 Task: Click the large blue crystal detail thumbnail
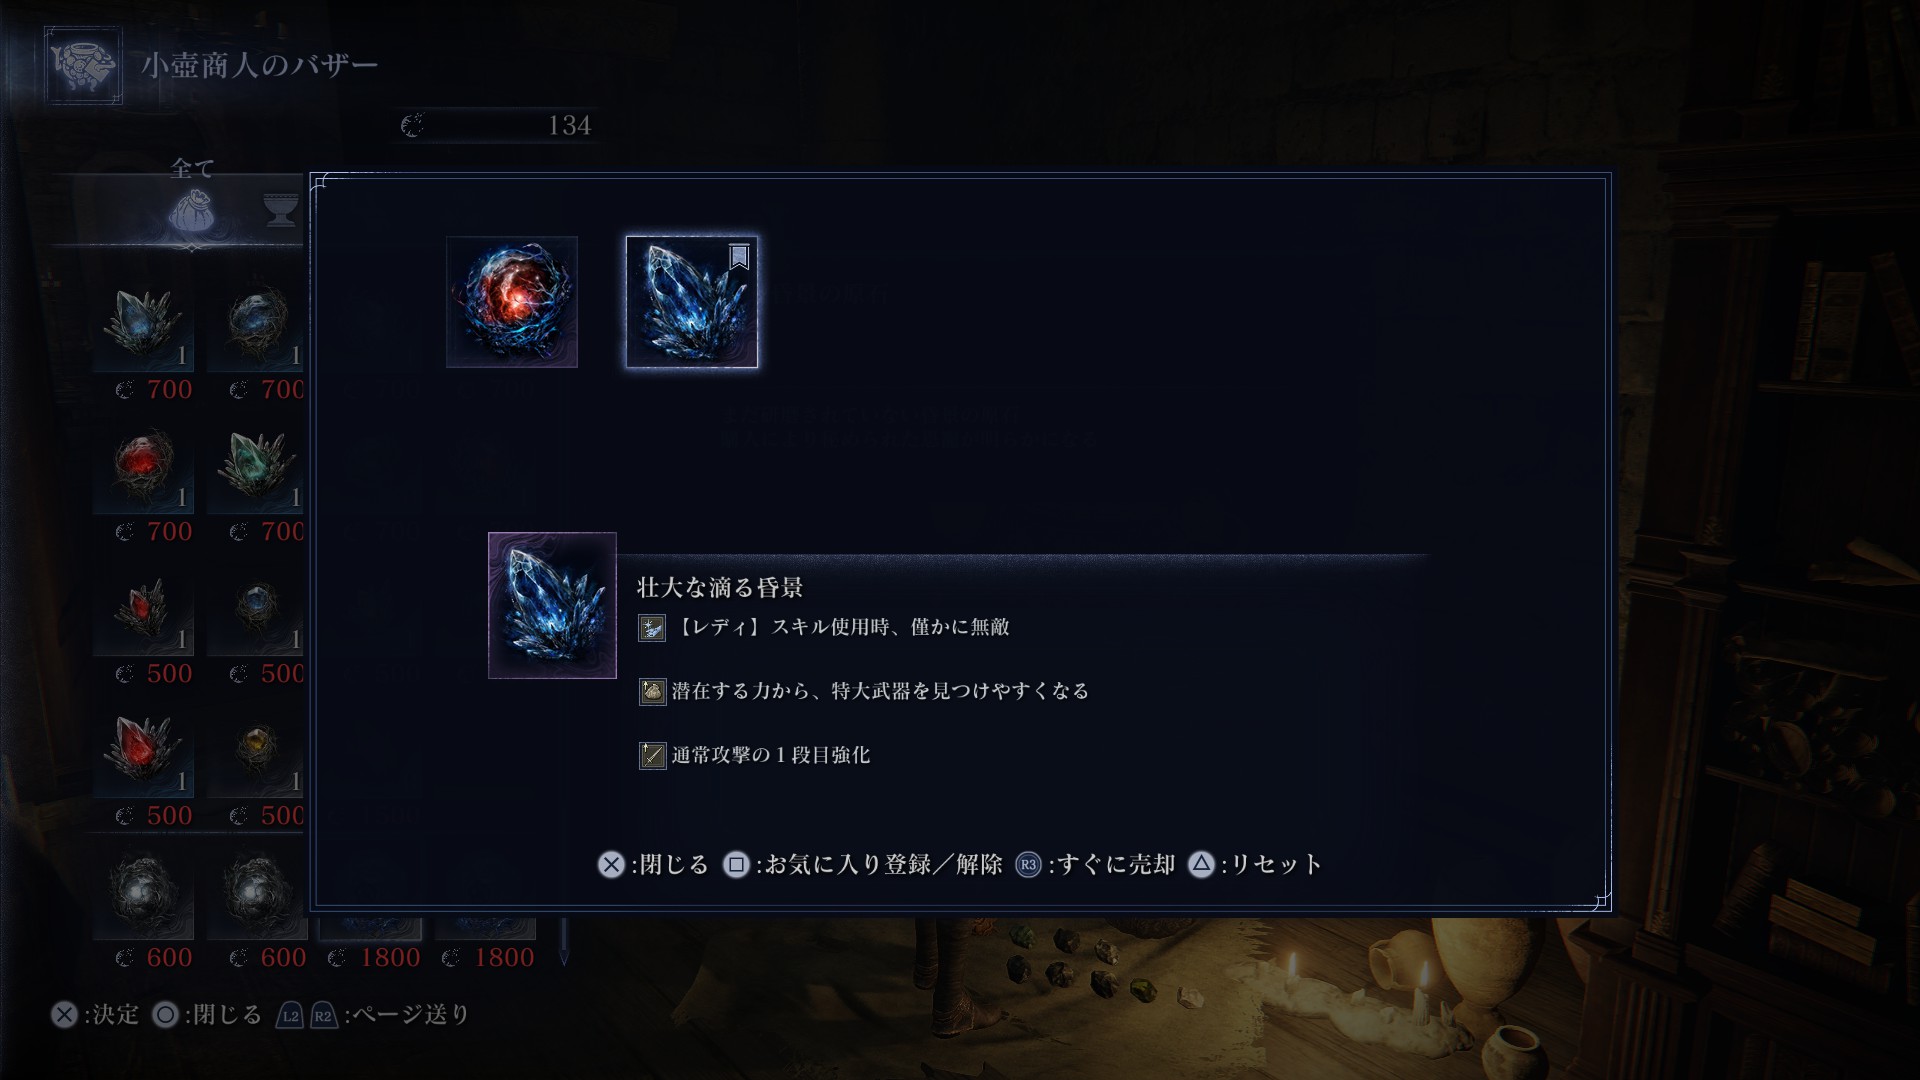[x=552, y=605]
